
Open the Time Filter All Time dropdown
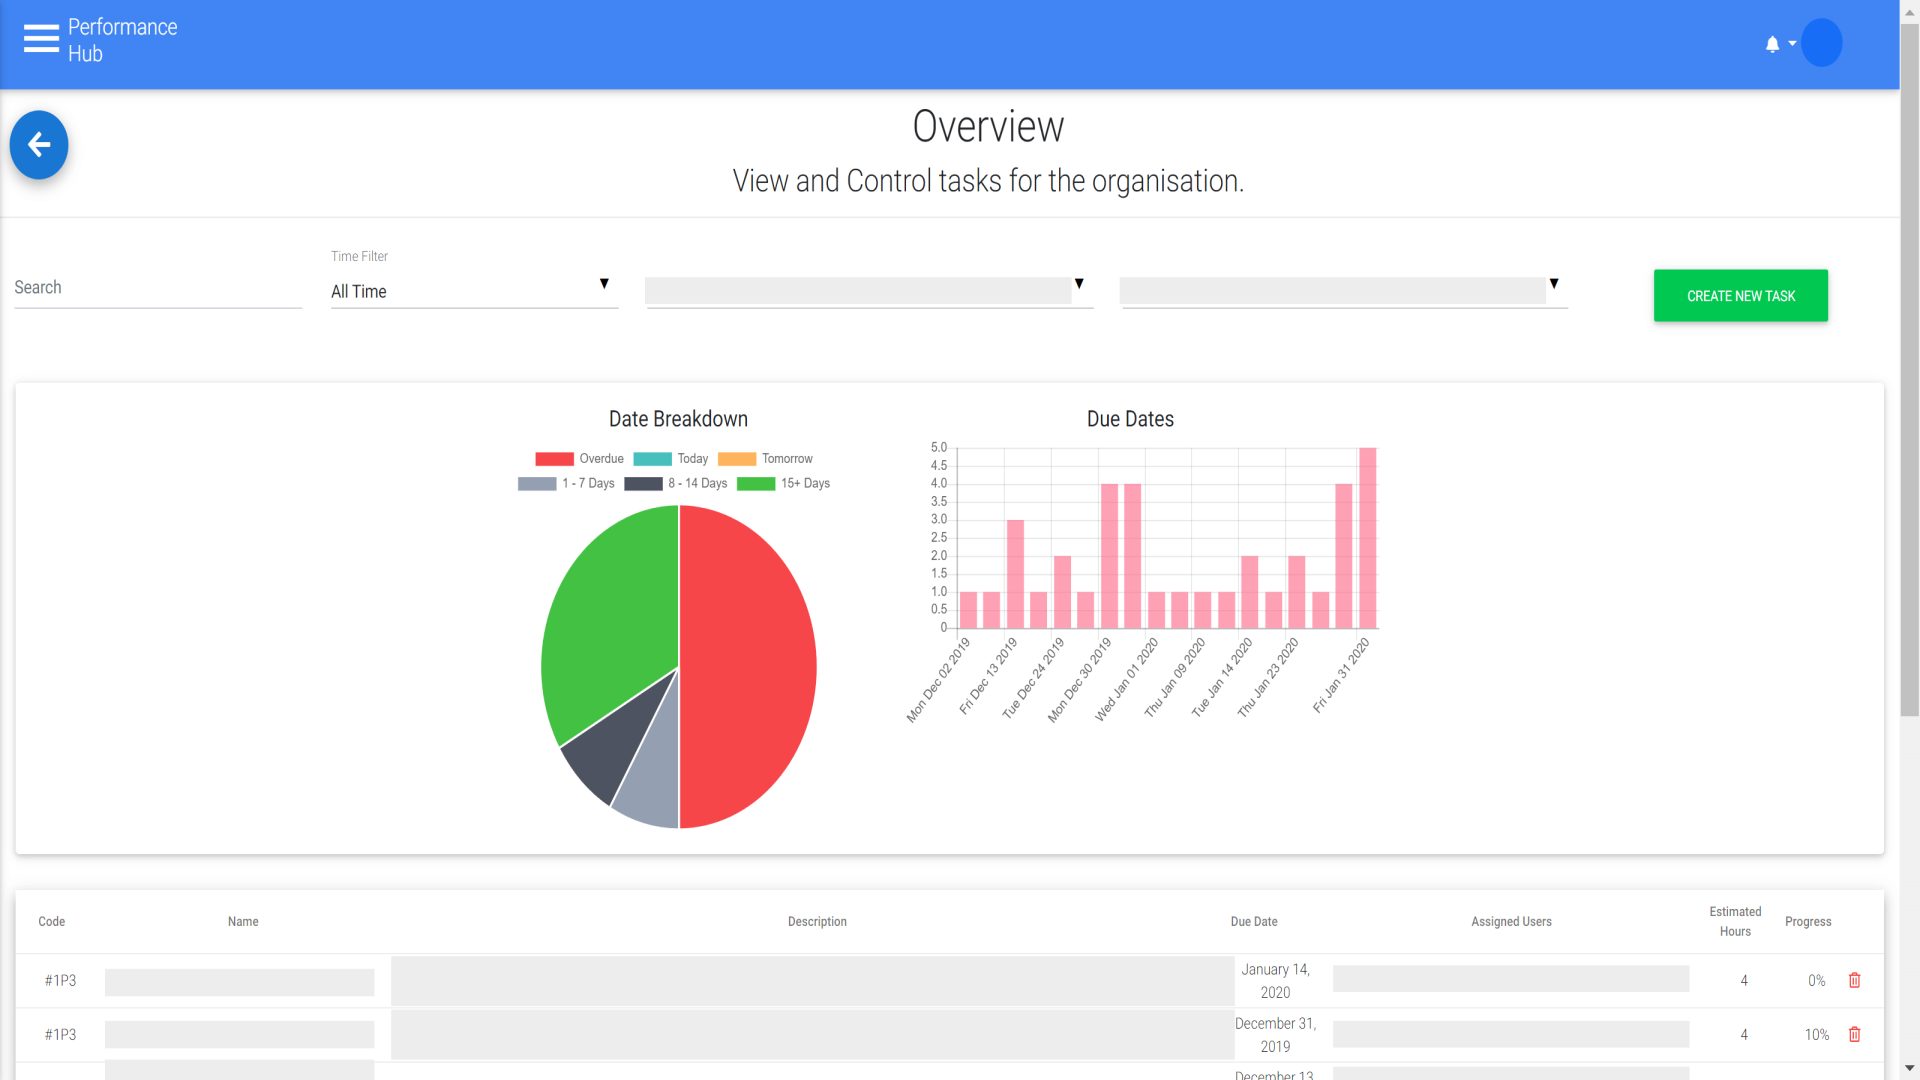pyautogui.click(x=474, y=291)
